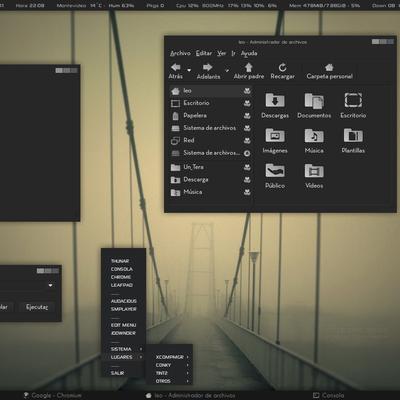Viewport: 400px width, 400px height.
Task: Open the Ayuda menu
Action: tap(249, 53)
